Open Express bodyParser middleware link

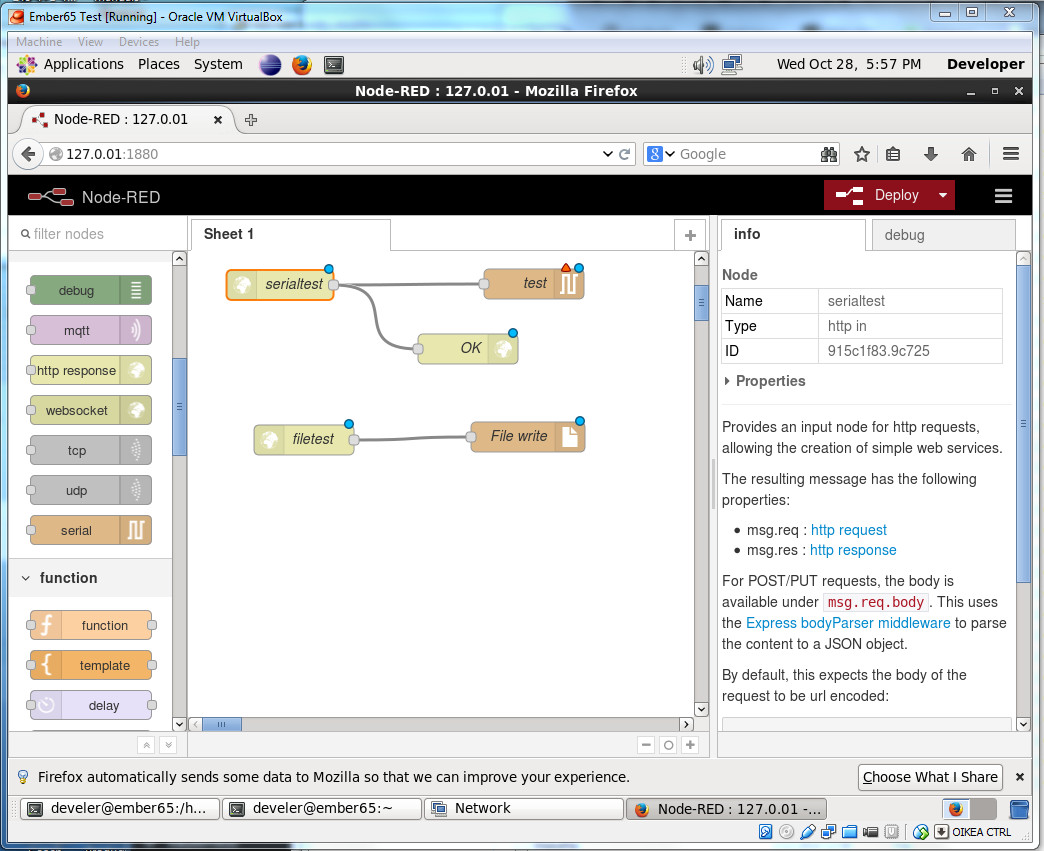click(x=848, y=623)
